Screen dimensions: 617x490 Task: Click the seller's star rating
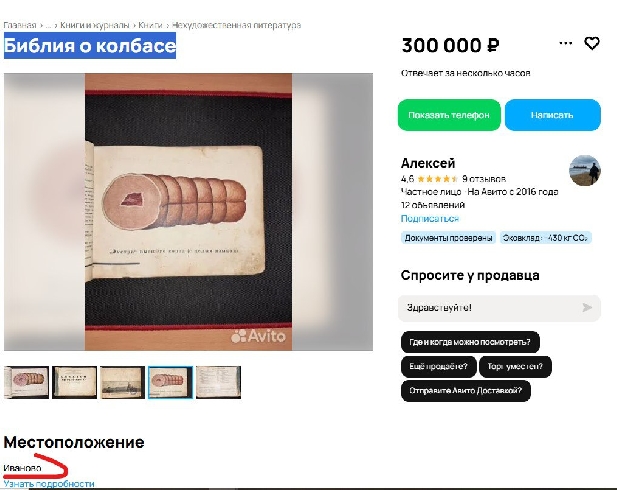point(437,179)
